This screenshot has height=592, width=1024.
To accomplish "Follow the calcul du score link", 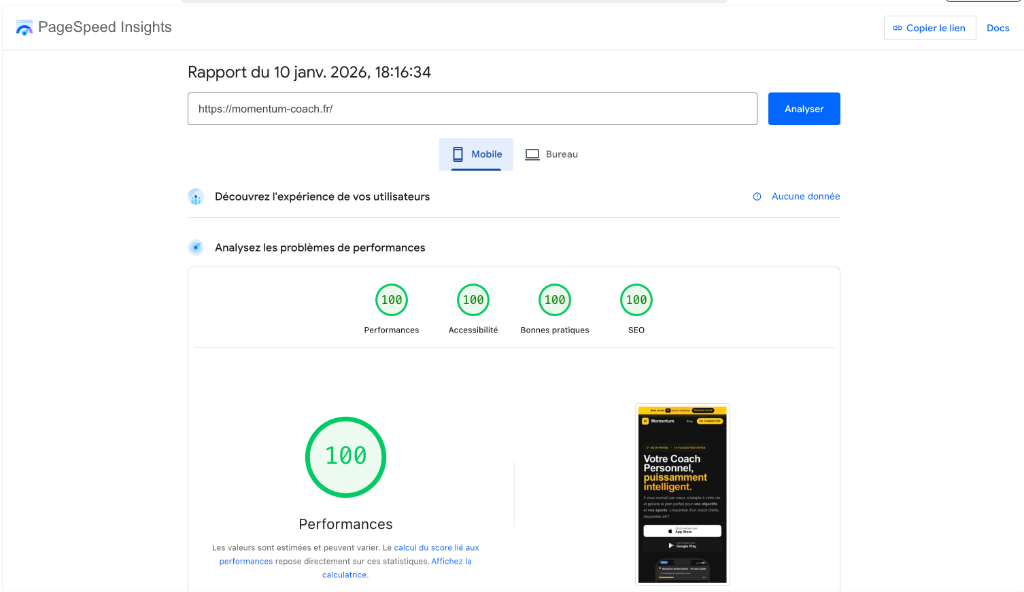I will [x=436, y=548].
